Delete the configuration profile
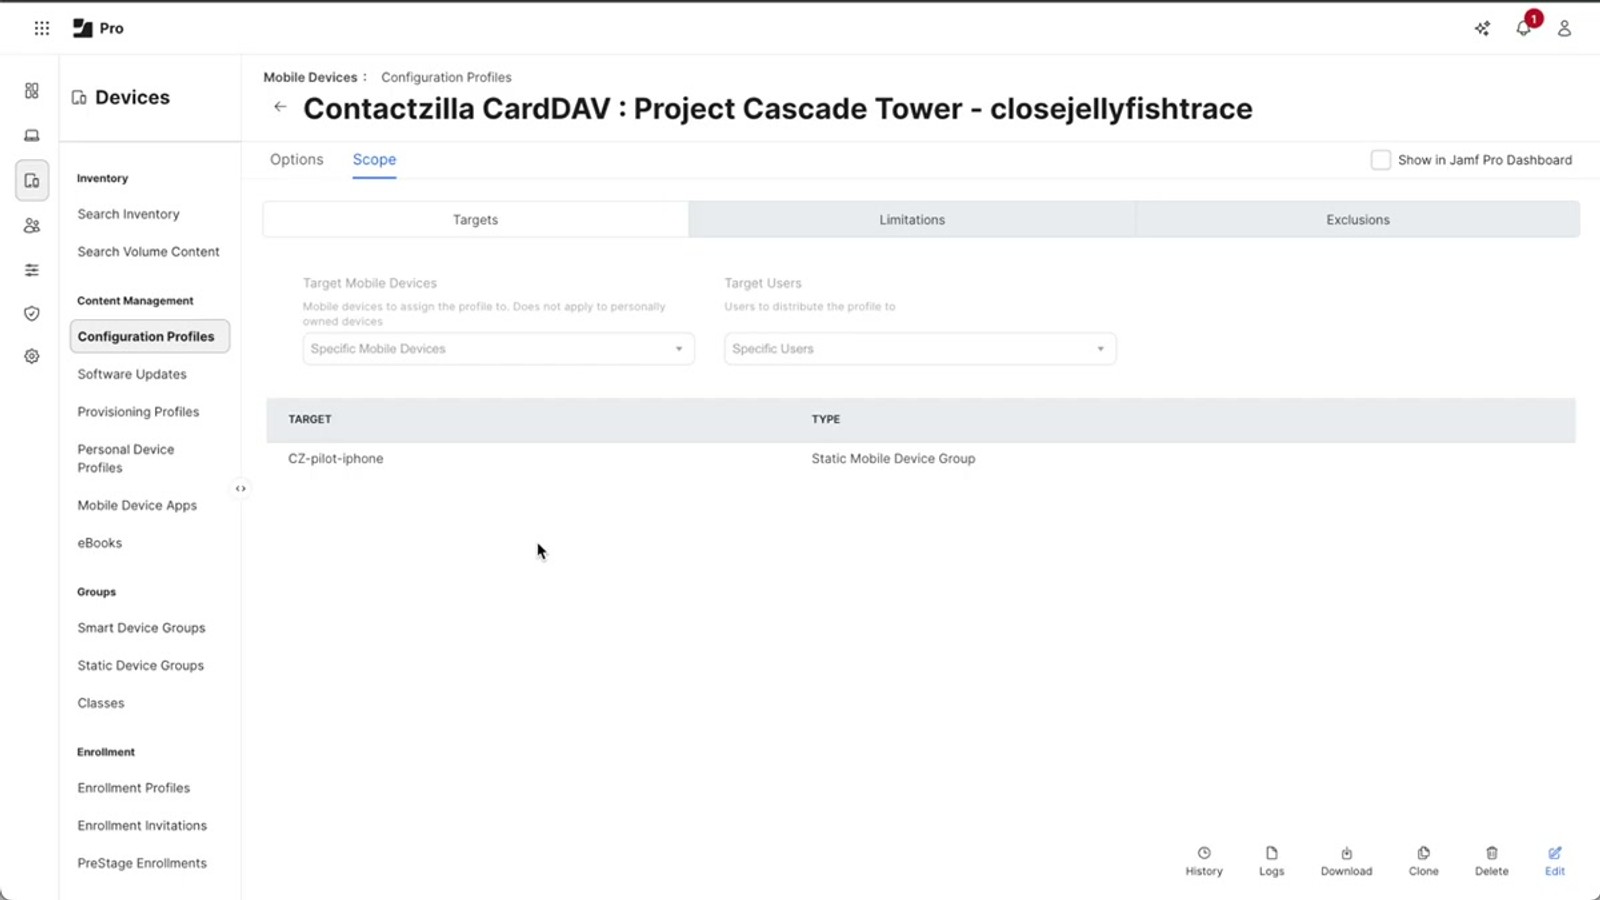The width and height of the screenshot is (1600, 900). 1491,861
